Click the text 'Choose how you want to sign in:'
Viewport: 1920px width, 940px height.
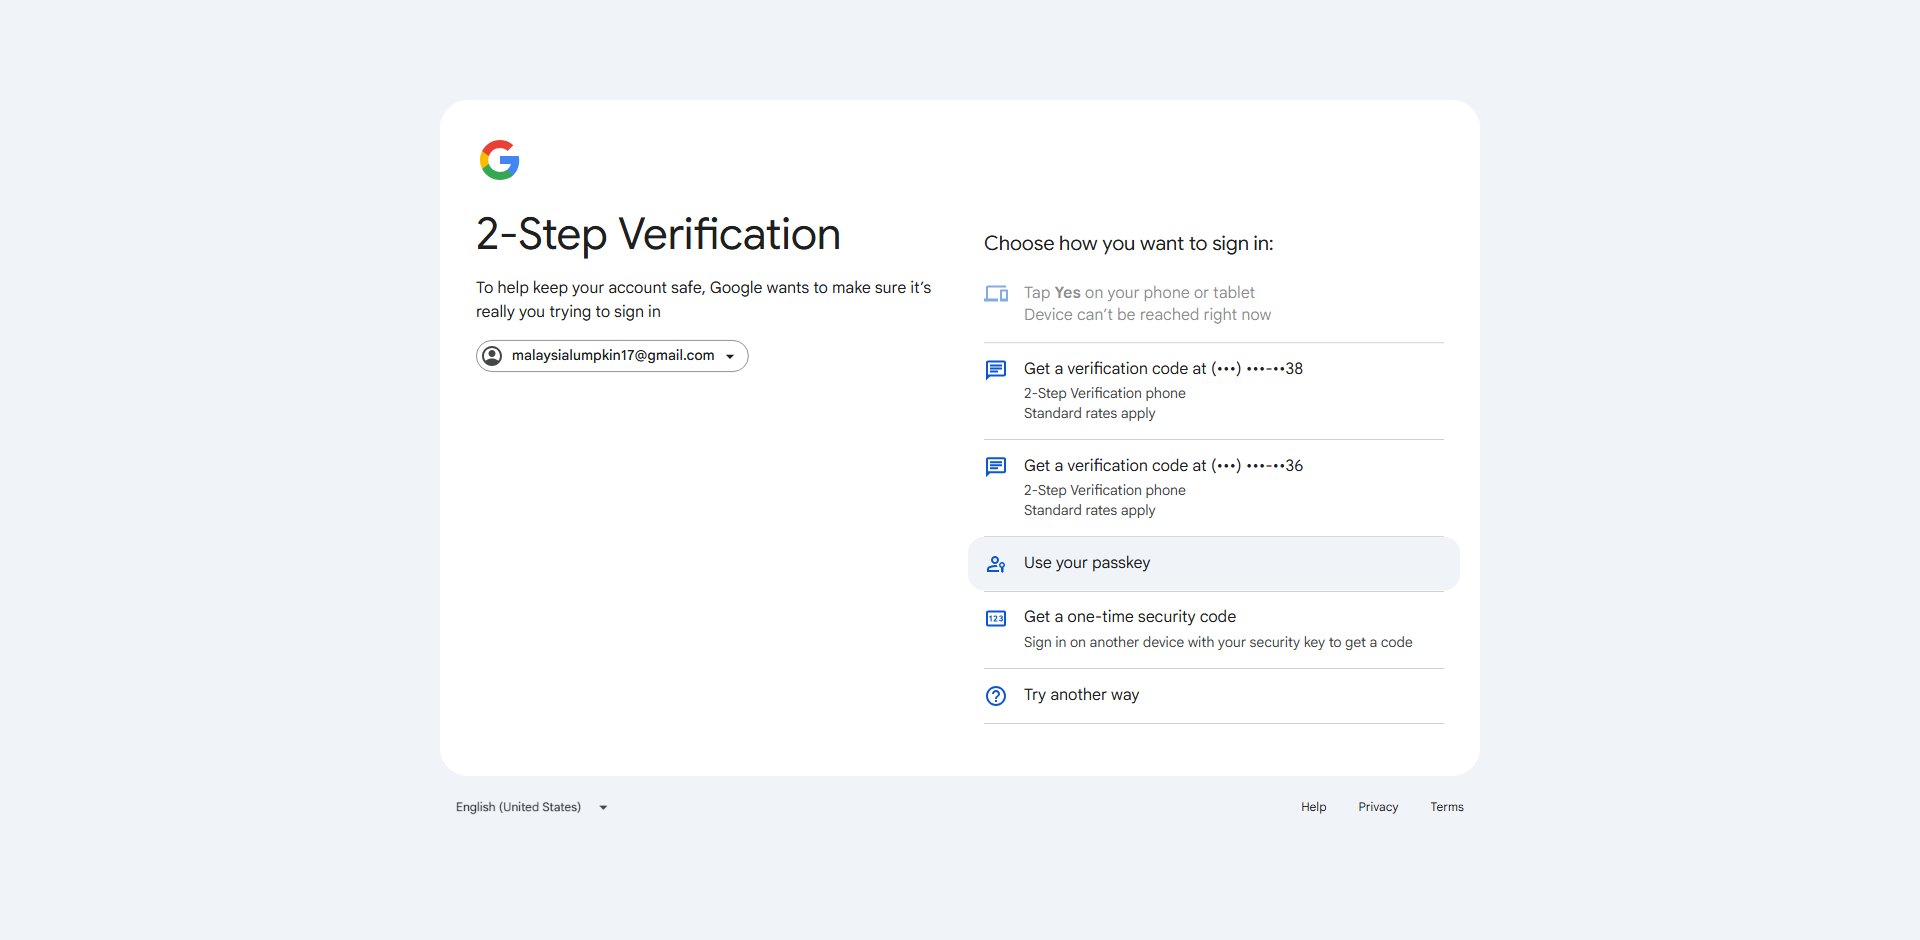tap(1129, 244)
